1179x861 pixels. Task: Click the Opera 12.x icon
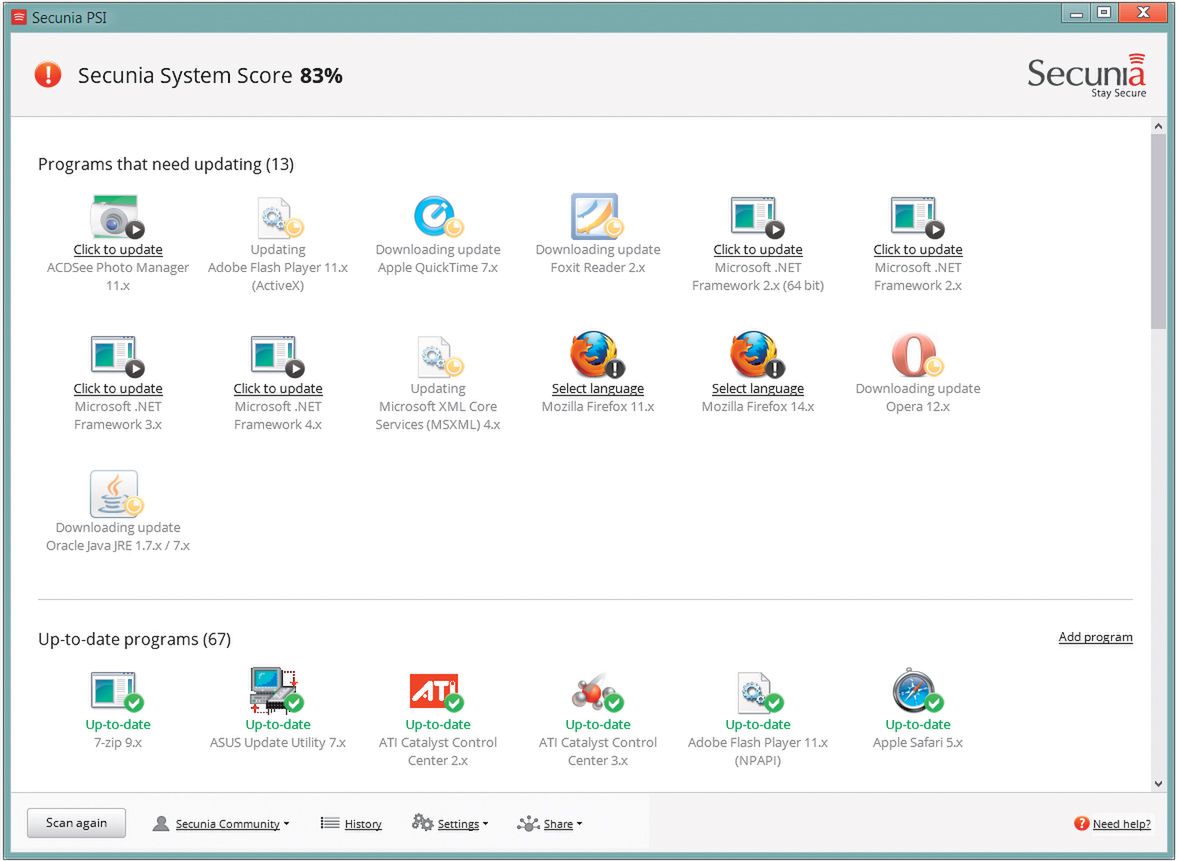pos(917,355)
